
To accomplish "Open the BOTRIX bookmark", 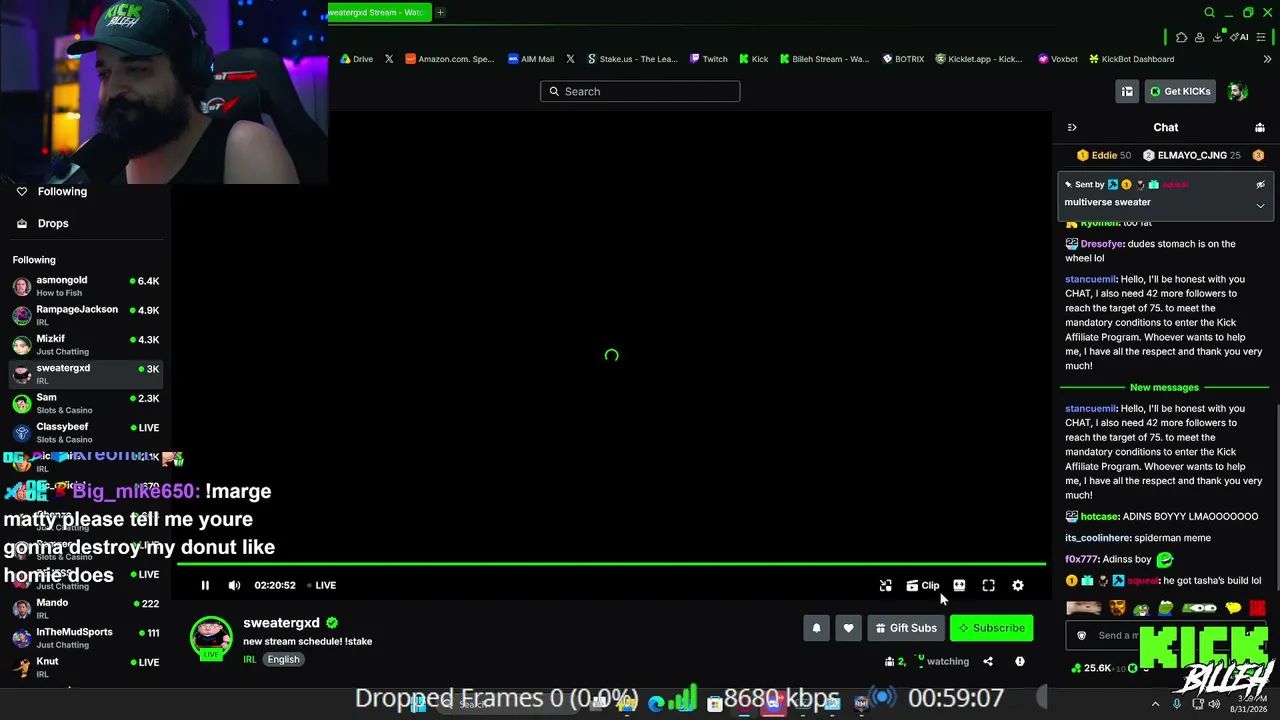I will [x=903, y=59].
